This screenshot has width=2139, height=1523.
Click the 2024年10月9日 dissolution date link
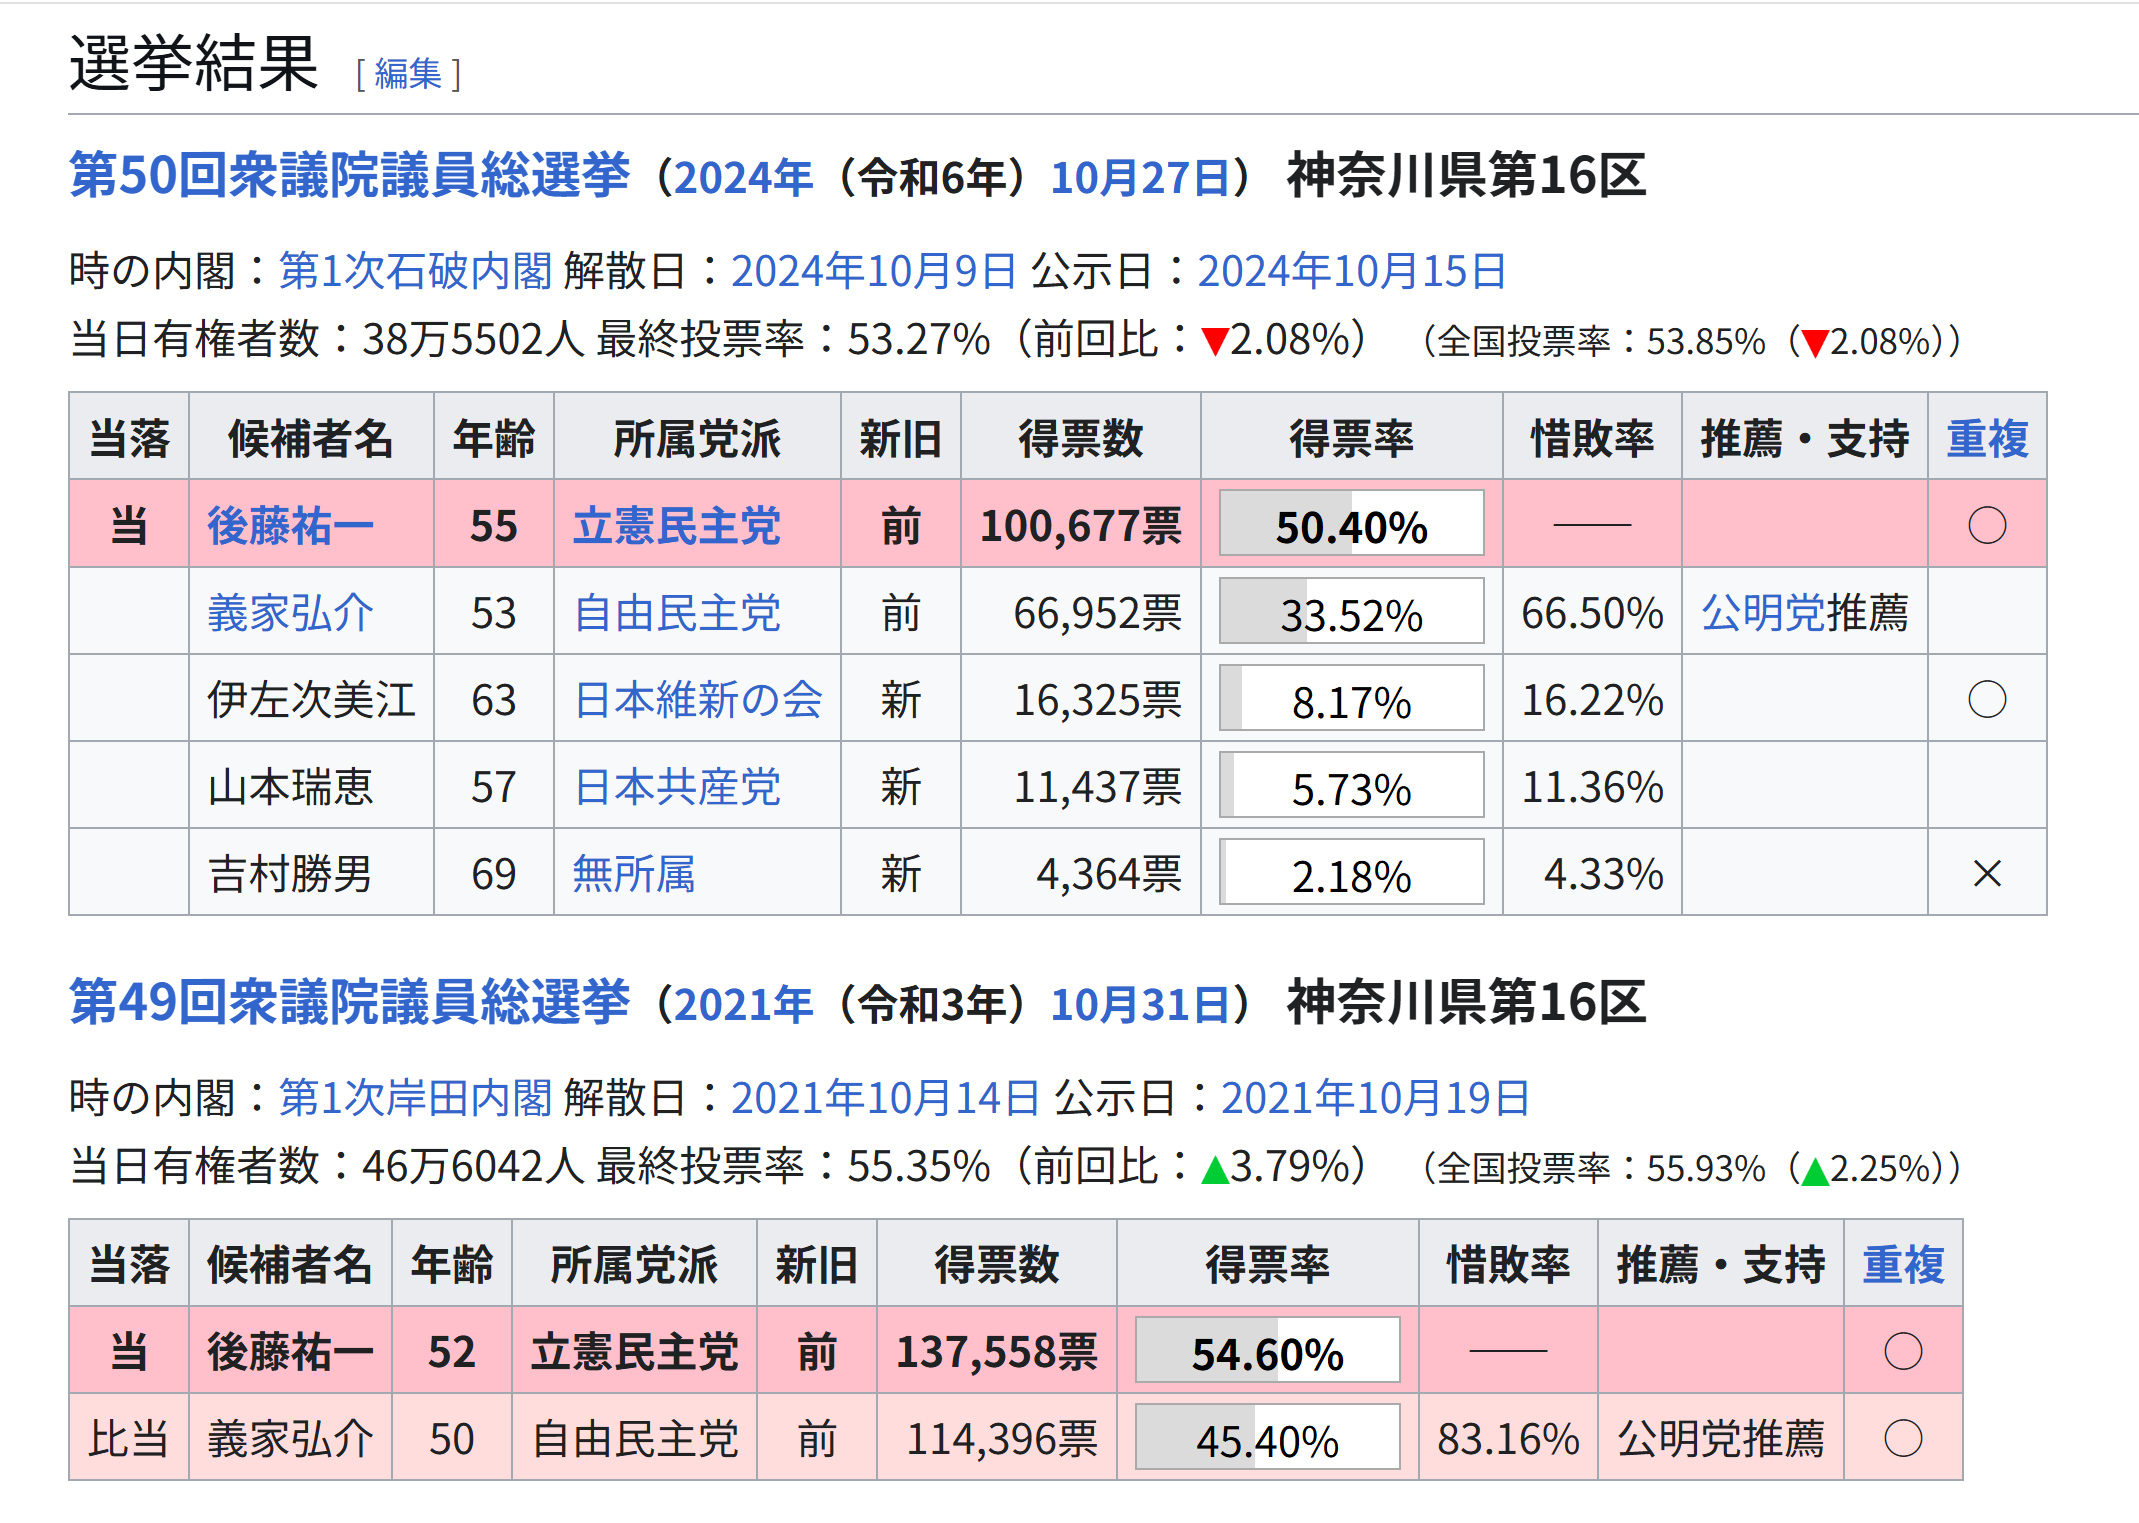(873, 271)
